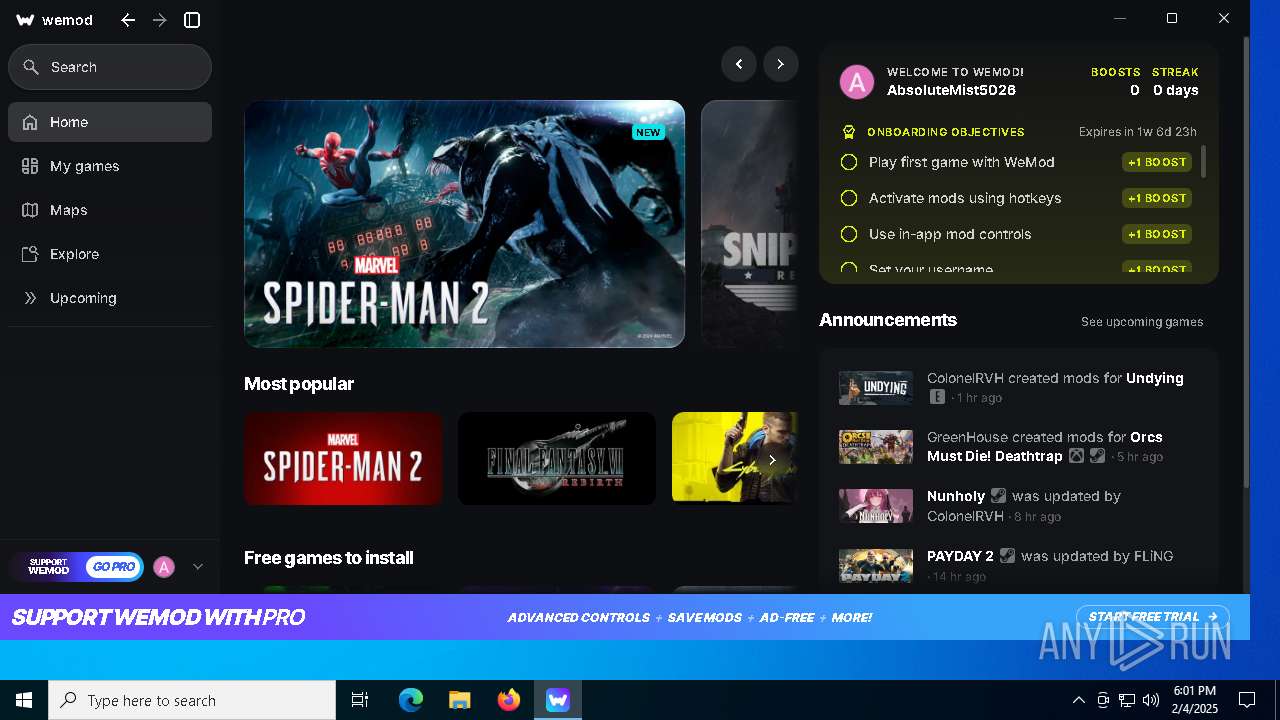The width and height of the screenshot is (1280, 720).
Task: Click START FREE TRIAL button
Action: tap(1153, 617)
